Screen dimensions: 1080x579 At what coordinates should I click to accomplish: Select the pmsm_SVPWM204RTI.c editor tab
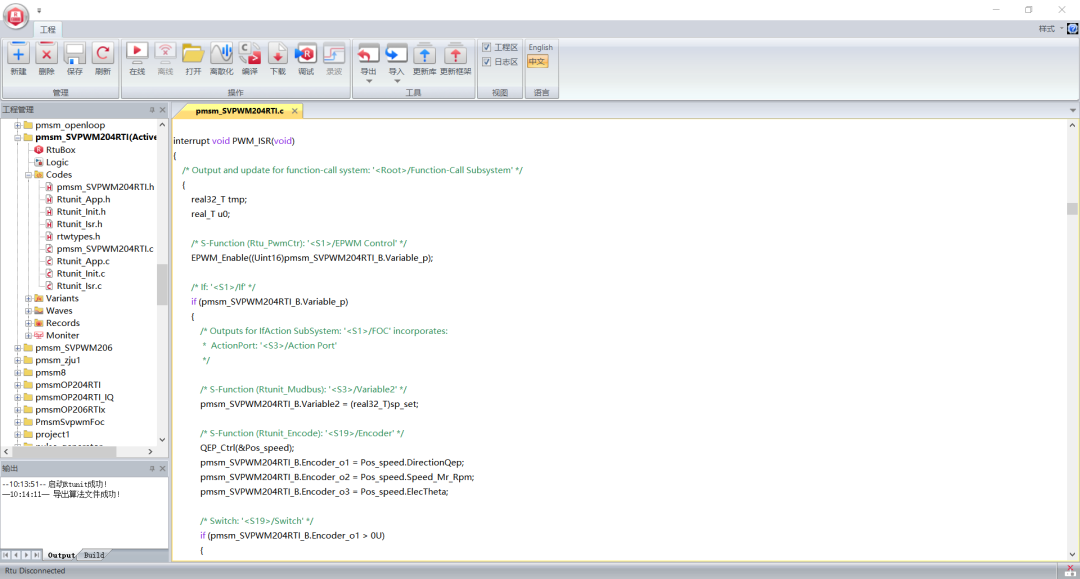[x=239, y=111]
